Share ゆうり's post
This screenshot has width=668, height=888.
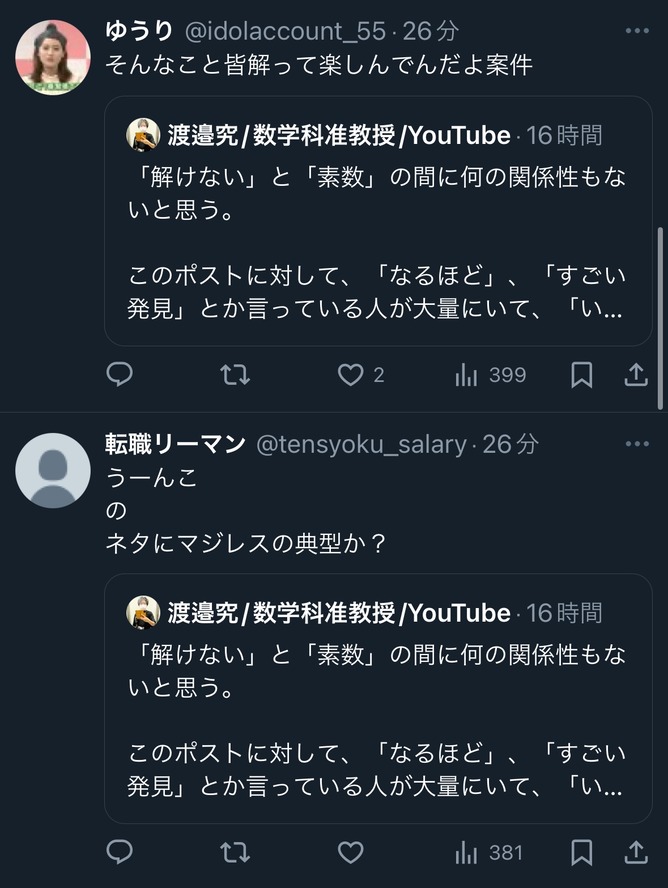[635, 375]
